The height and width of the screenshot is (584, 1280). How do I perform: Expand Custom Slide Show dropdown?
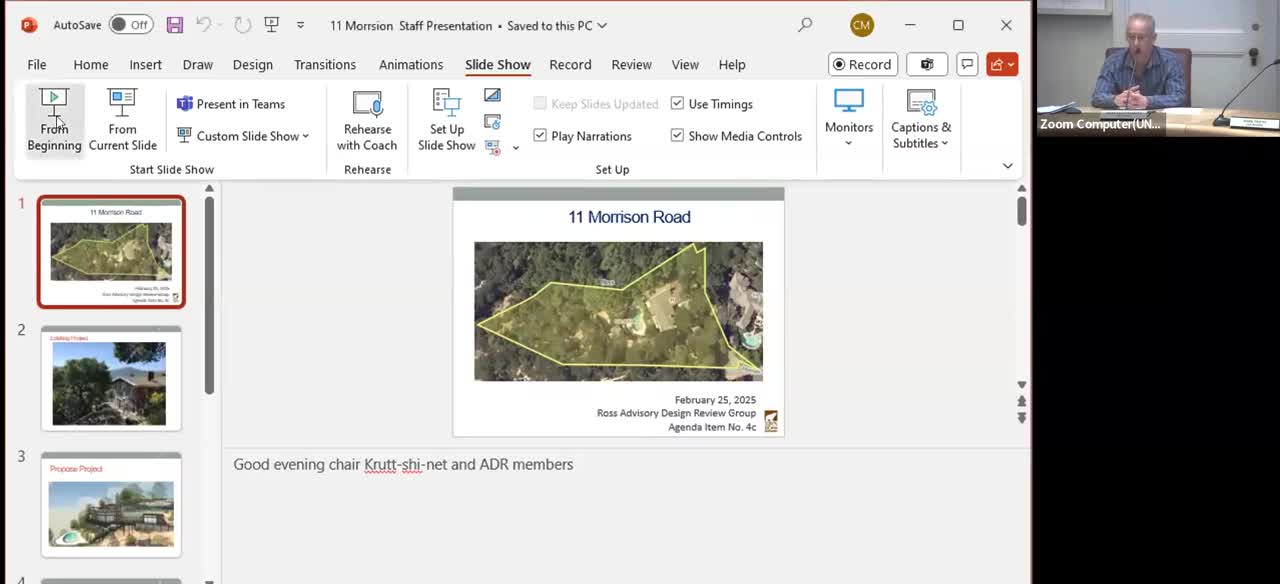[x=244, y=136]
